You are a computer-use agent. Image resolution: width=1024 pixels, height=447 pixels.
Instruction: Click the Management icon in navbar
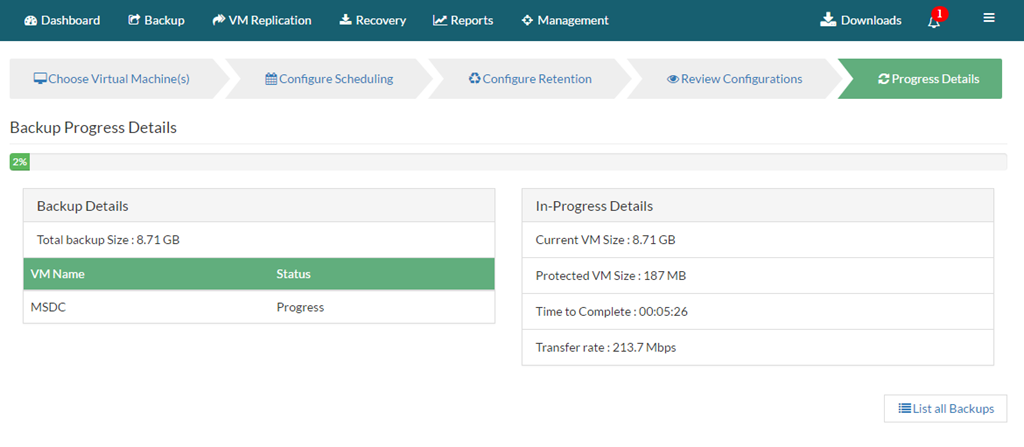click(528, 20)
